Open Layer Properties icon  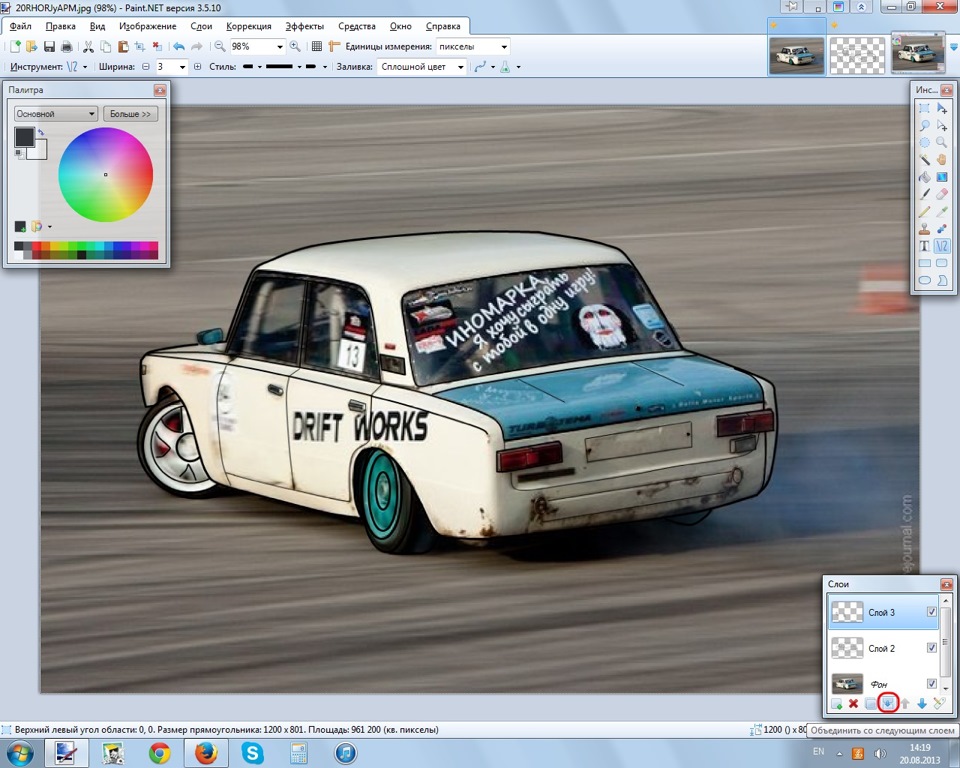939,704
